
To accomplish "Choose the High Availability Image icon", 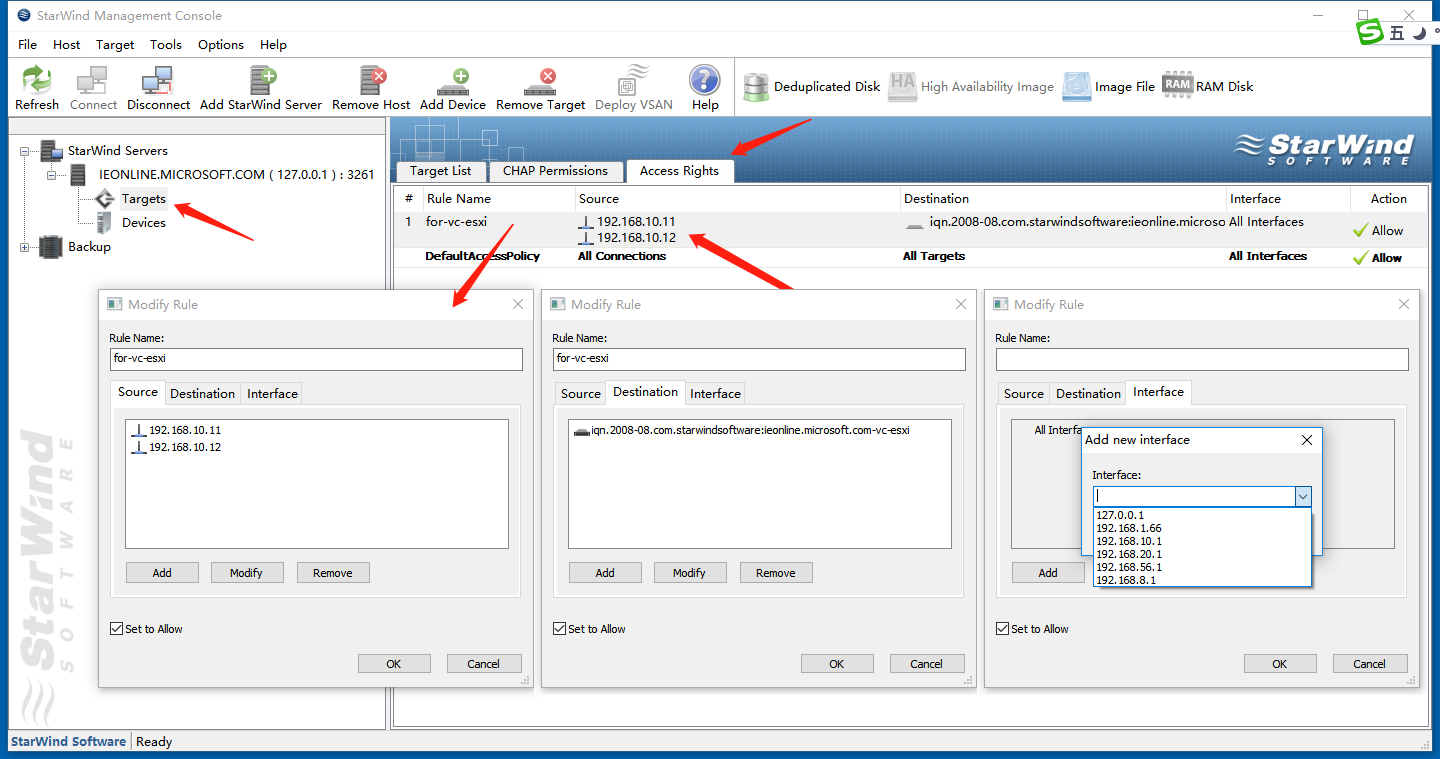I will click(x=903, y=86).
